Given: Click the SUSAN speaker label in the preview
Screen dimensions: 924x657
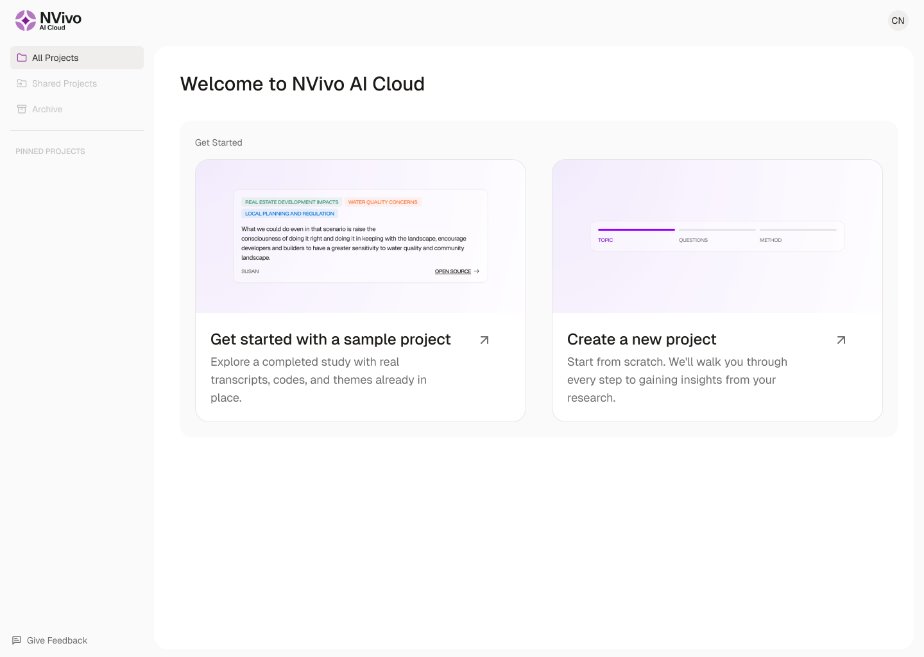Looking at the screenshot, I should tap(250, 272).
